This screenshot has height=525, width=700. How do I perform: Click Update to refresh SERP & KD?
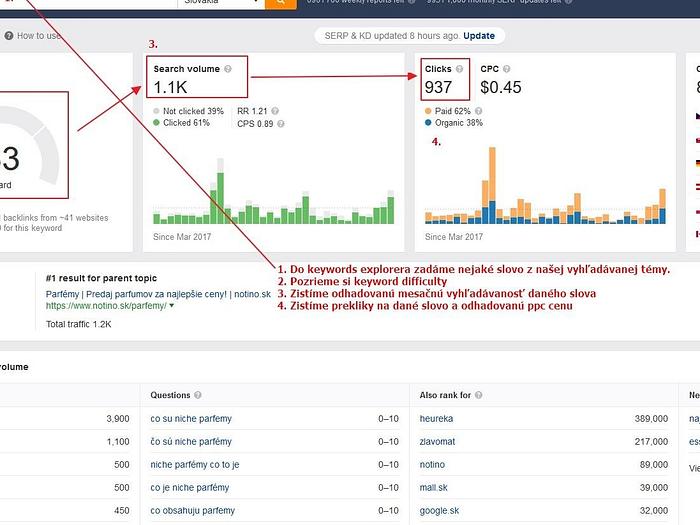click(x=478, y=36)
